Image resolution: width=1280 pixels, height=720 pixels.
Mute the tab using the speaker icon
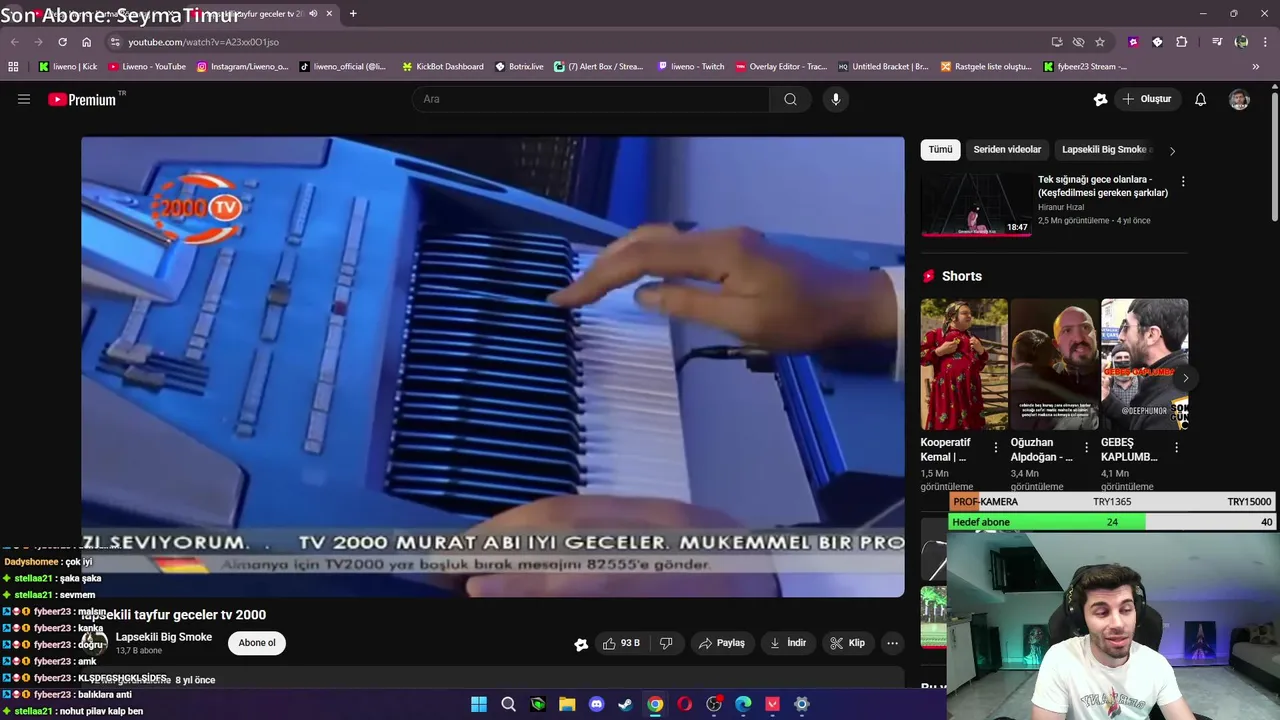coord(313,14)
